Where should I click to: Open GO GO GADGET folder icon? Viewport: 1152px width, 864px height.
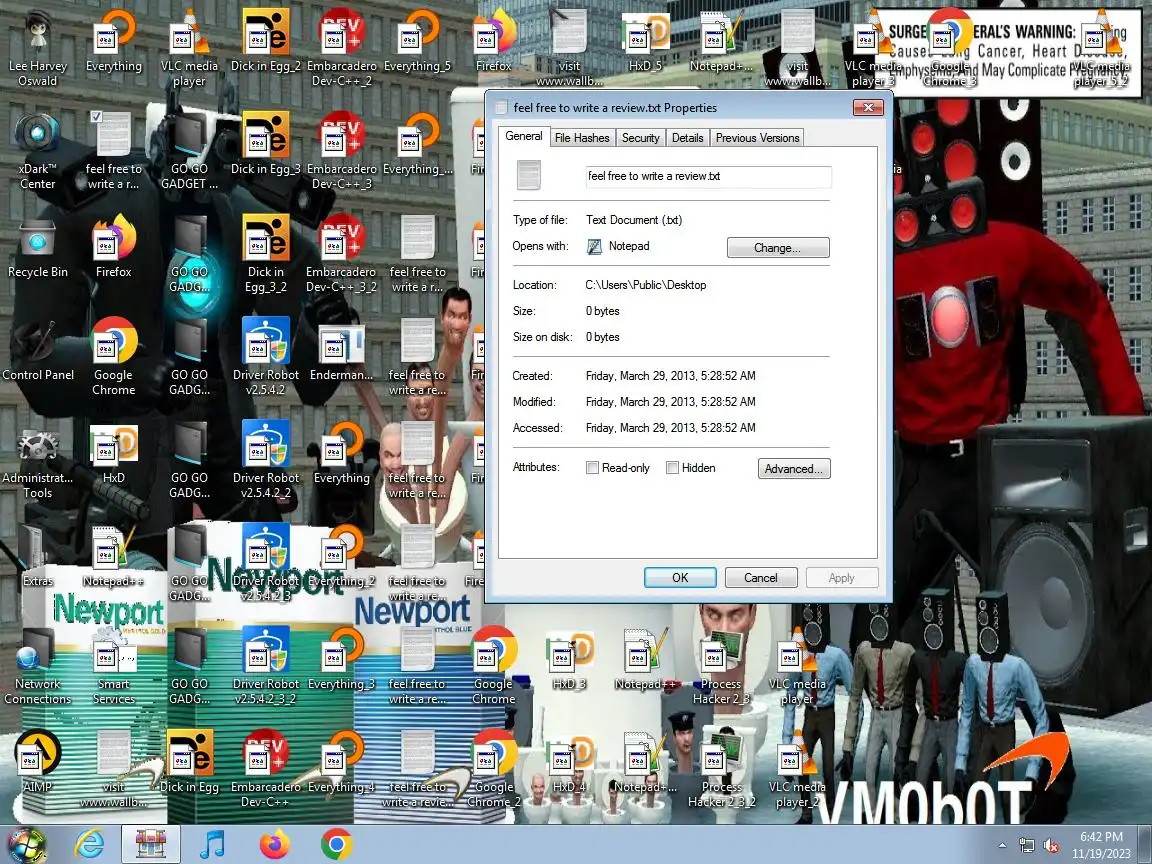(x=190, y=151)
